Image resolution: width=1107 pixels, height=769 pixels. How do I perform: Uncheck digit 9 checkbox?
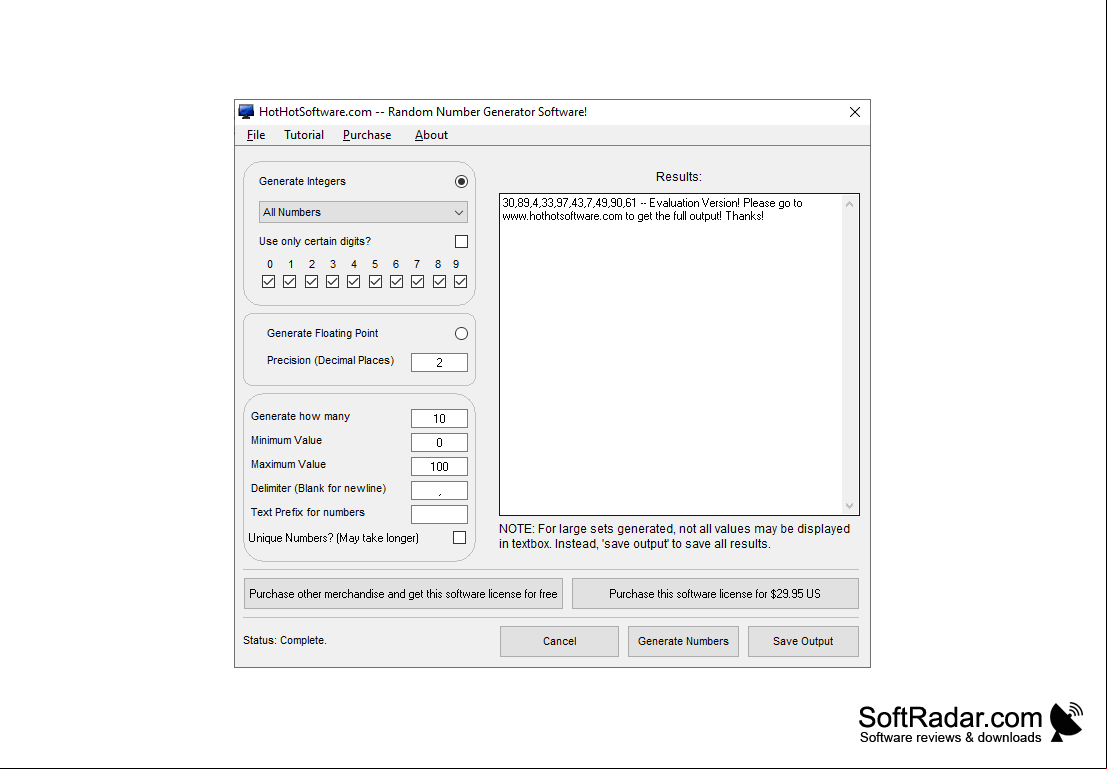[x=460, y=282]
